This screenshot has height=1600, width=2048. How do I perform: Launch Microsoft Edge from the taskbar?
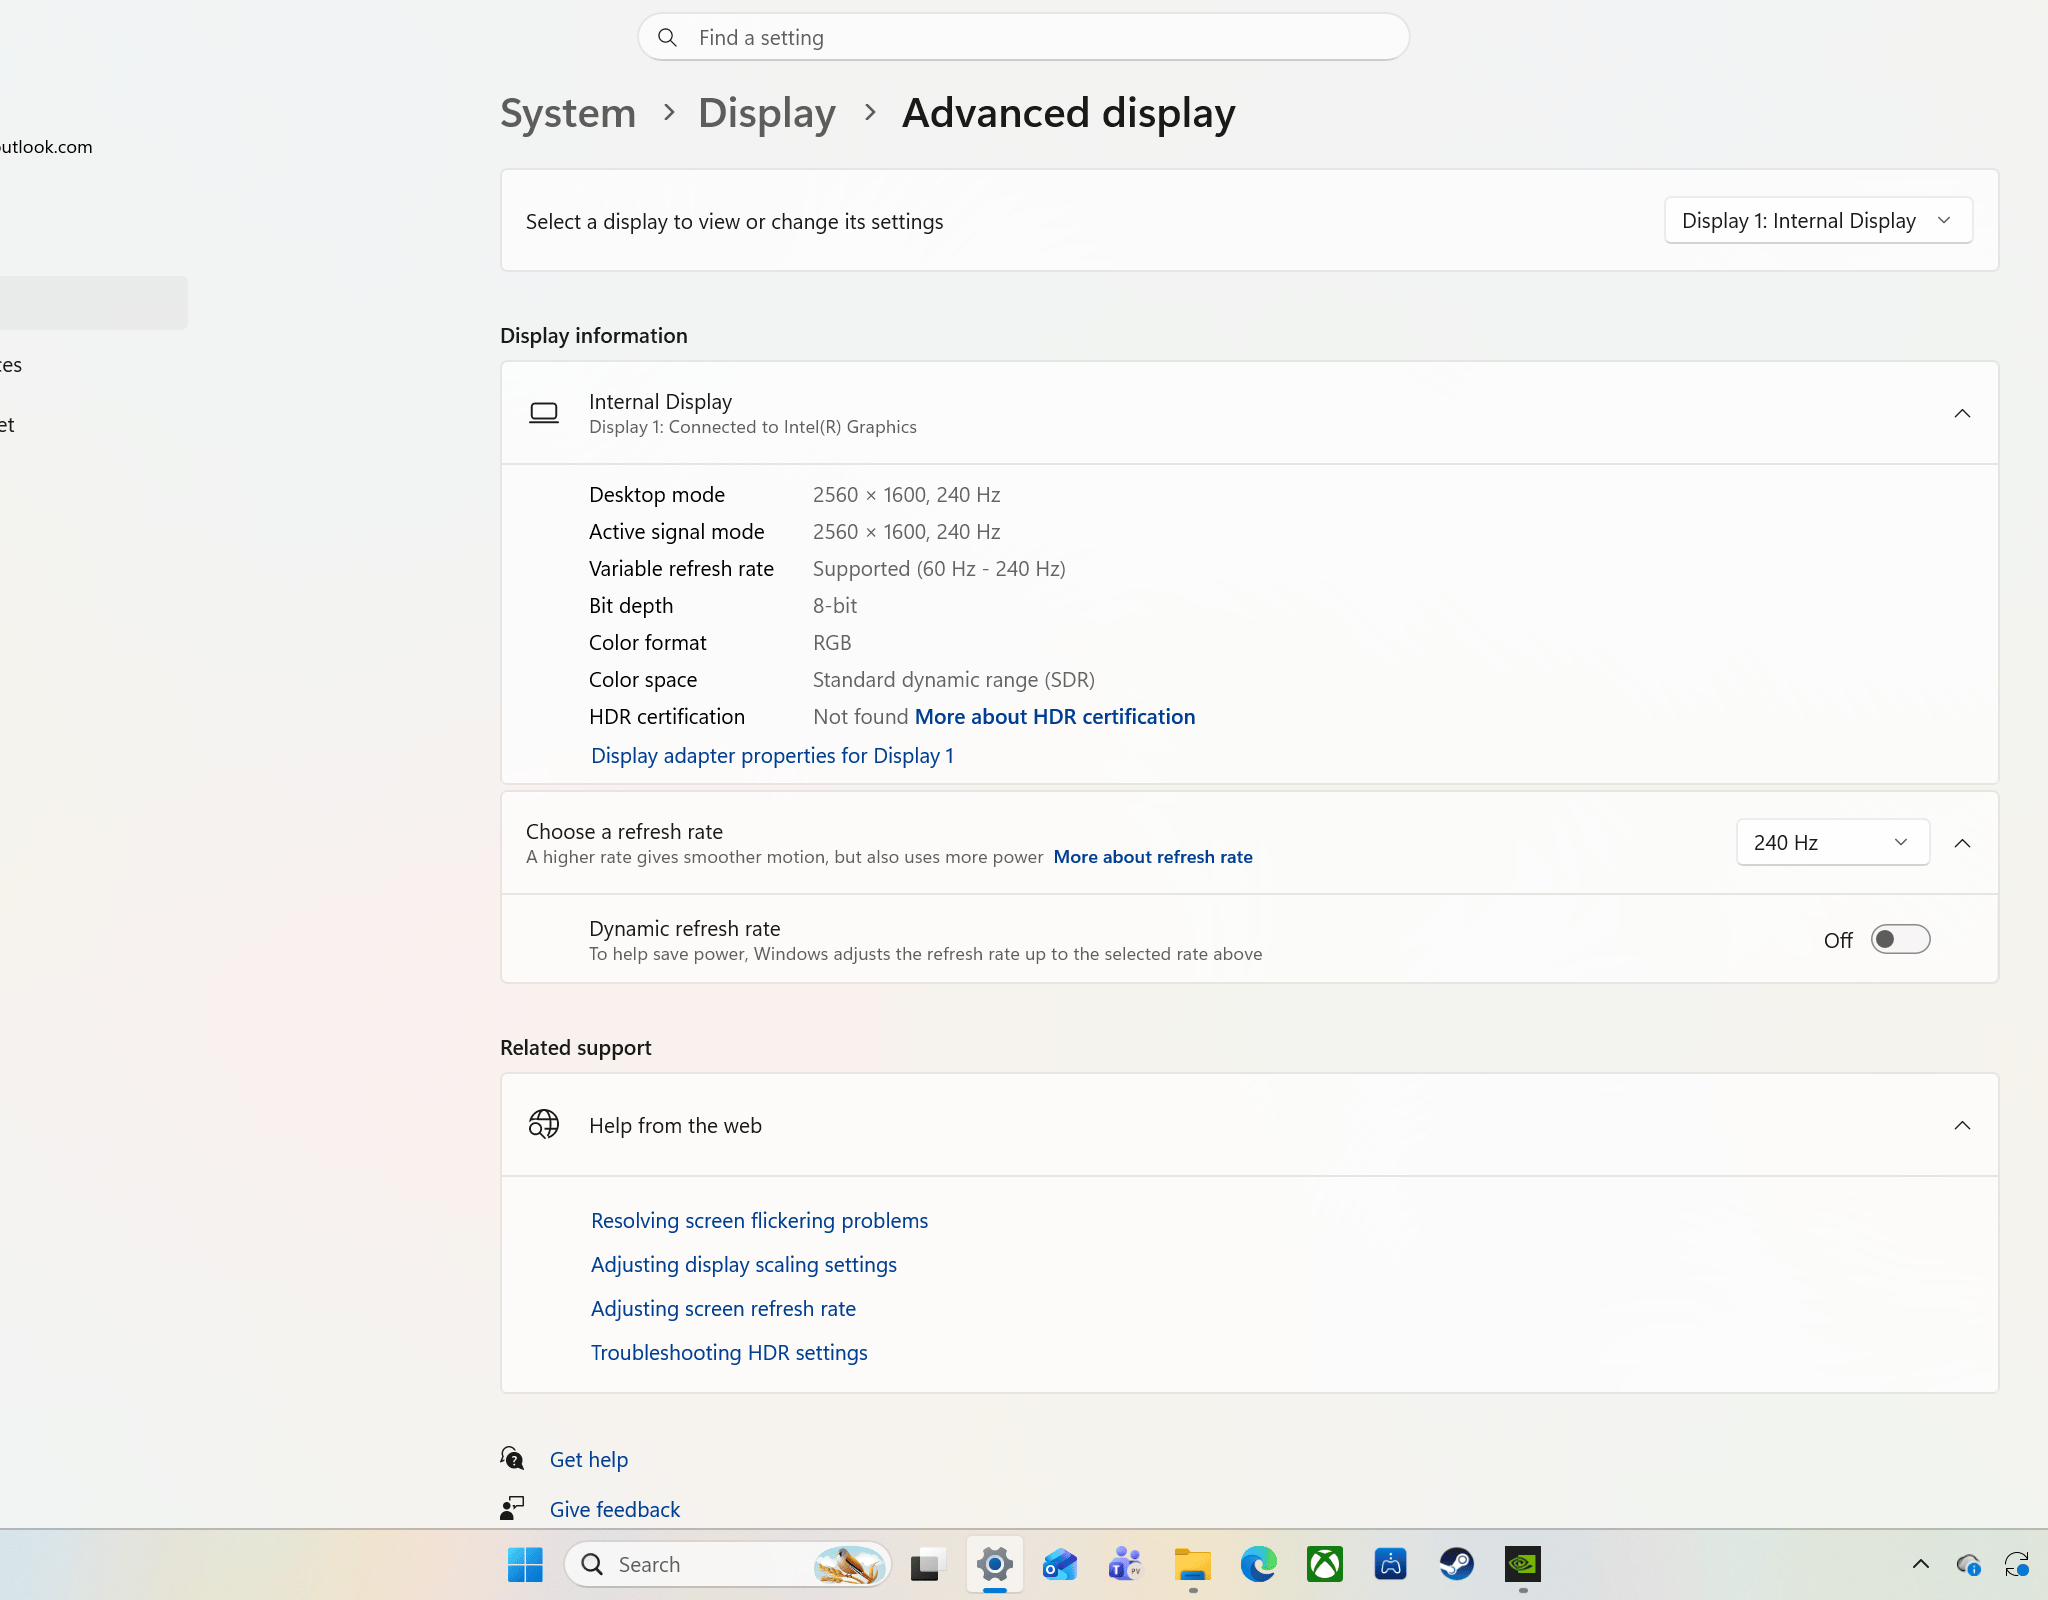[x=1258, y=1564]
